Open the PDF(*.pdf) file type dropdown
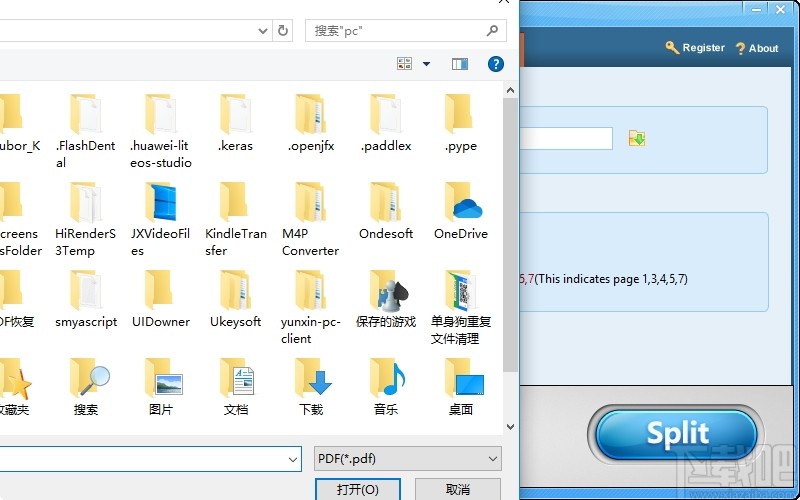The image size is (800, 500). 408,459
